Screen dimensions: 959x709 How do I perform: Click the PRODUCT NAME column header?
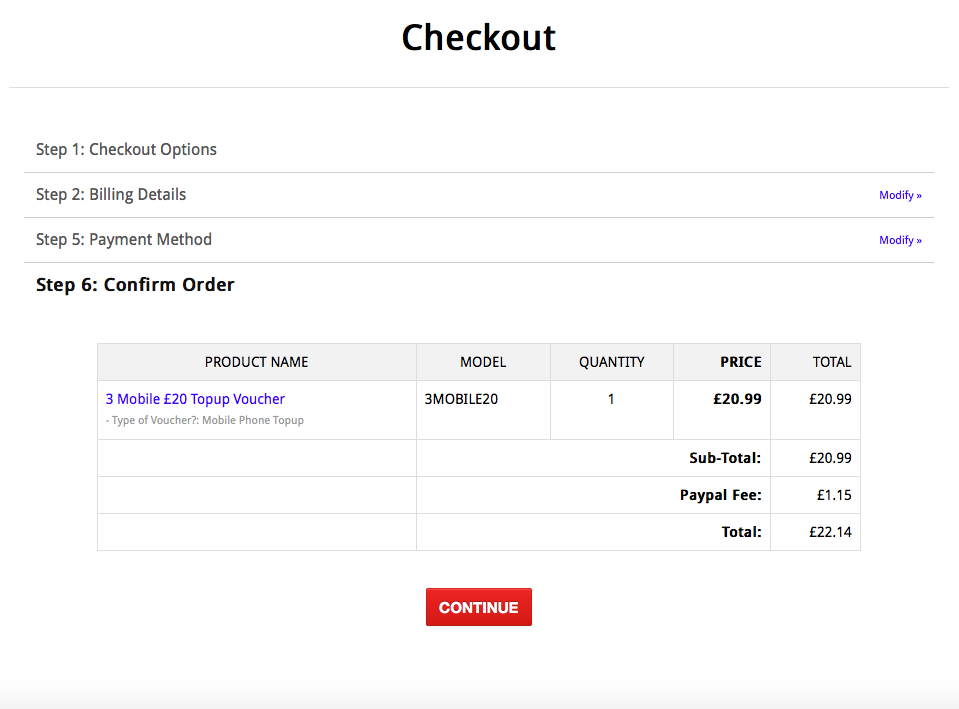256,362
